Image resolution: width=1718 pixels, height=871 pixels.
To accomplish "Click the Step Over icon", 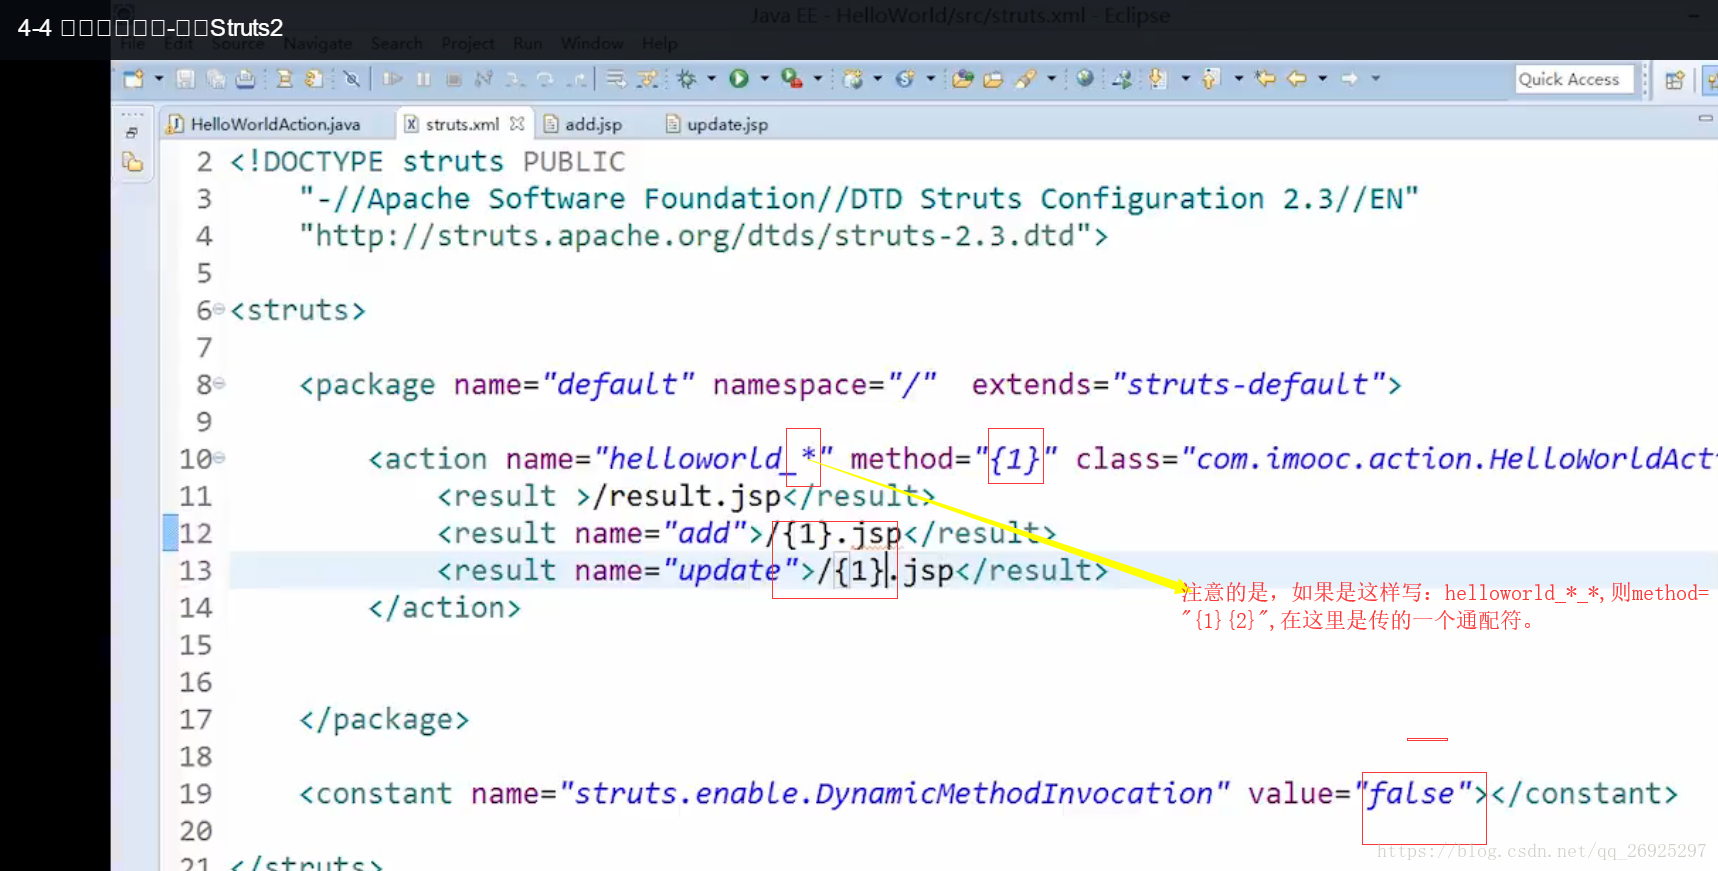I will 545,78.
